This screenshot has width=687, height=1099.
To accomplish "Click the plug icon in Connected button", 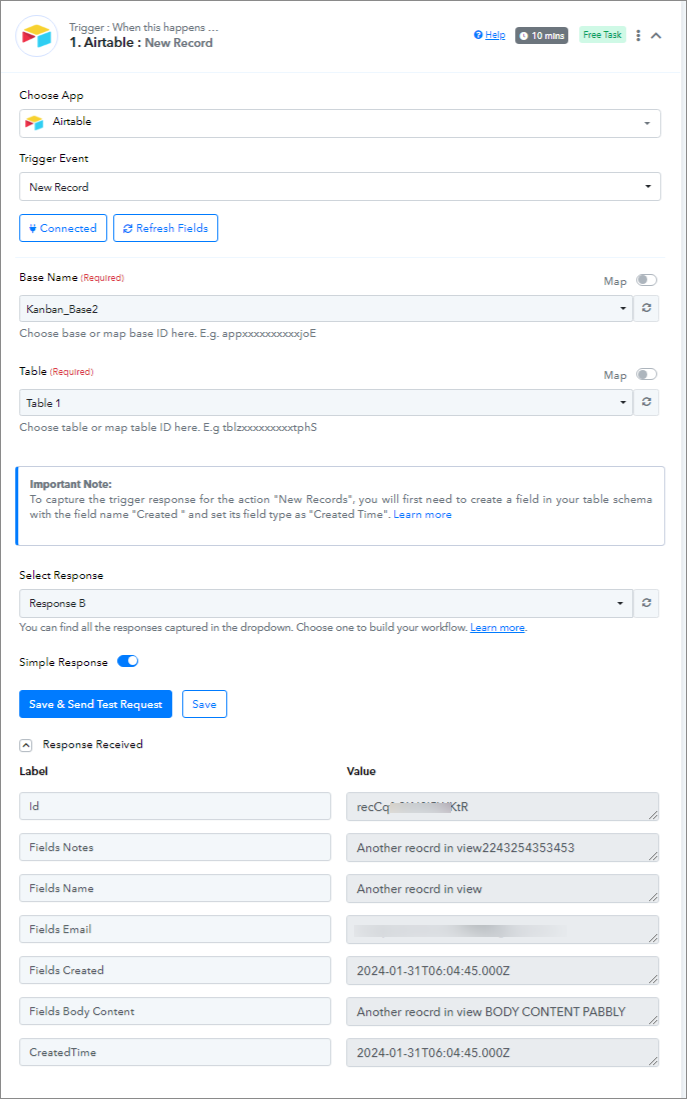I will tap(33, 228).
